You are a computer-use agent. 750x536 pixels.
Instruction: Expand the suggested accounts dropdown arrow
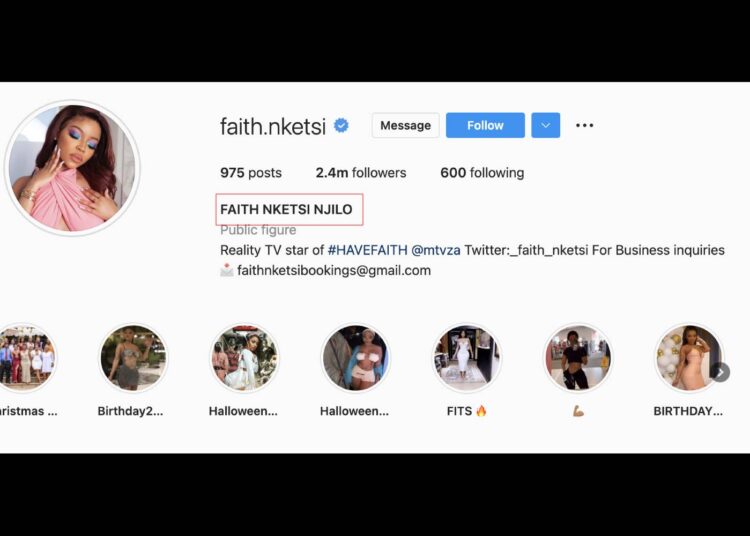click(546, 125)
